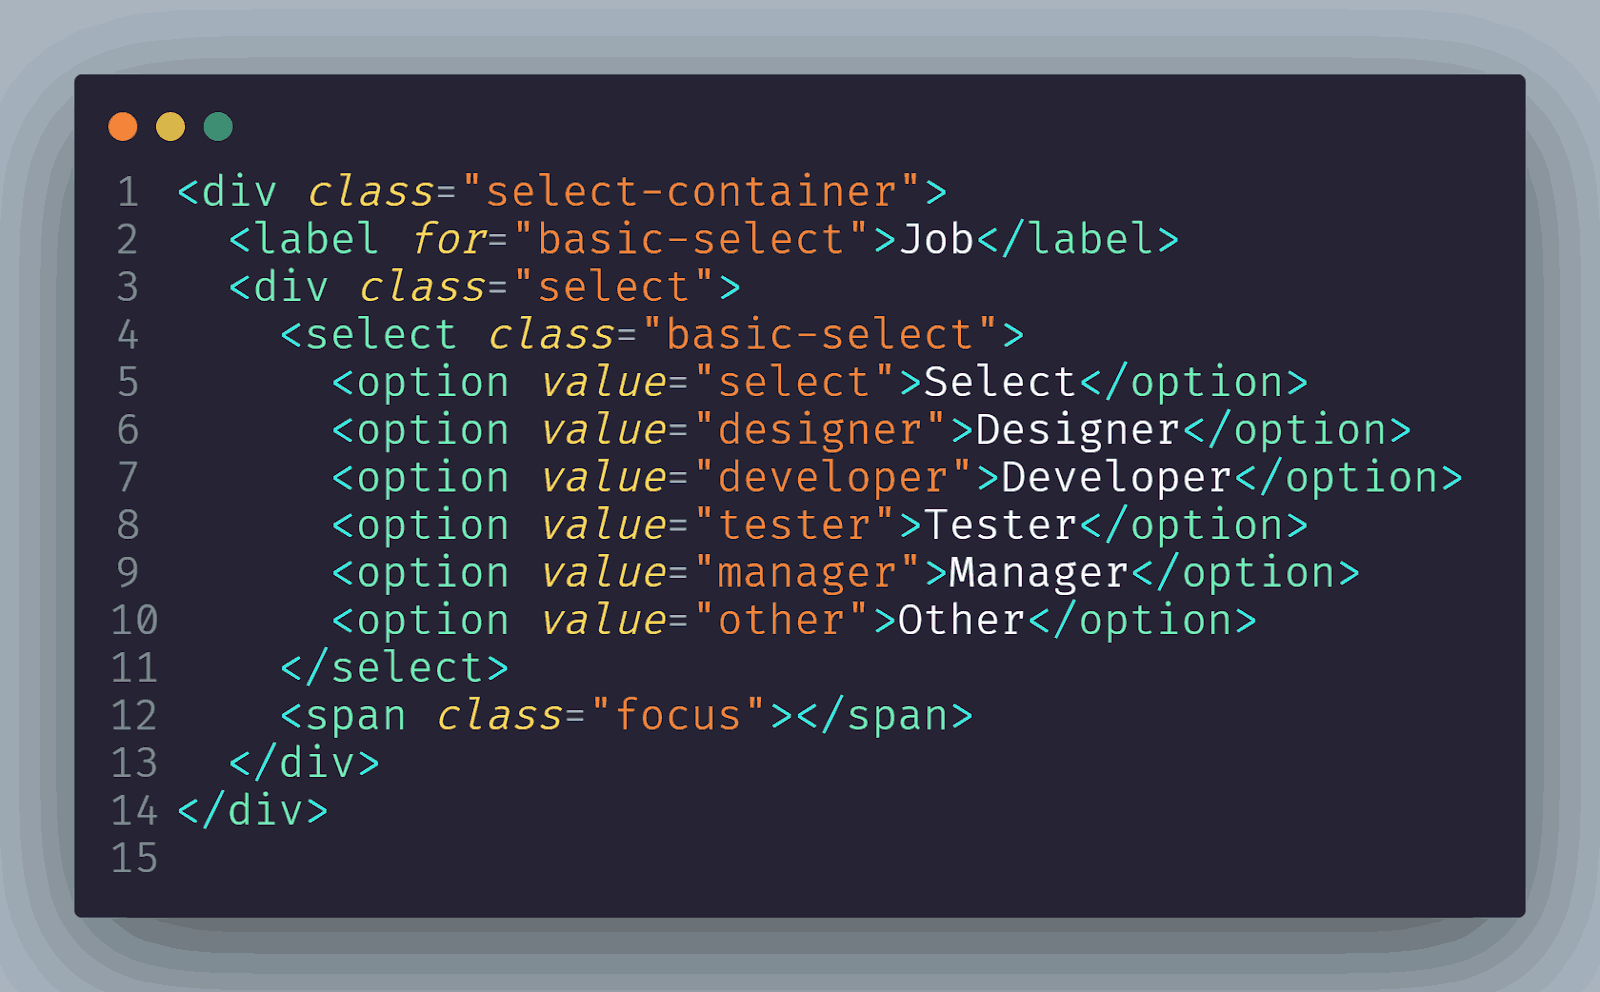Image resolution: width=1600 pixels, height=992 pixels.
Task: Click the empty line 15 number
Action: click(134, 859)
